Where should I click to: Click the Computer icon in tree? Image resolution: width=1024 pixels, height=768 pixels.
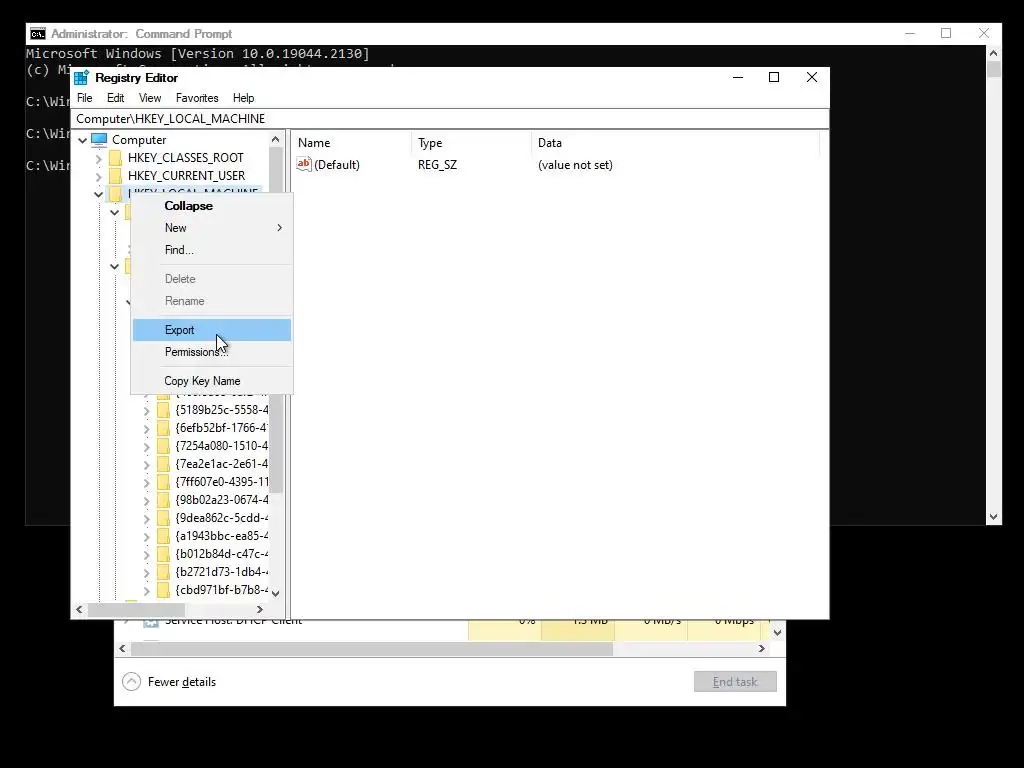[x=99, y=140]
